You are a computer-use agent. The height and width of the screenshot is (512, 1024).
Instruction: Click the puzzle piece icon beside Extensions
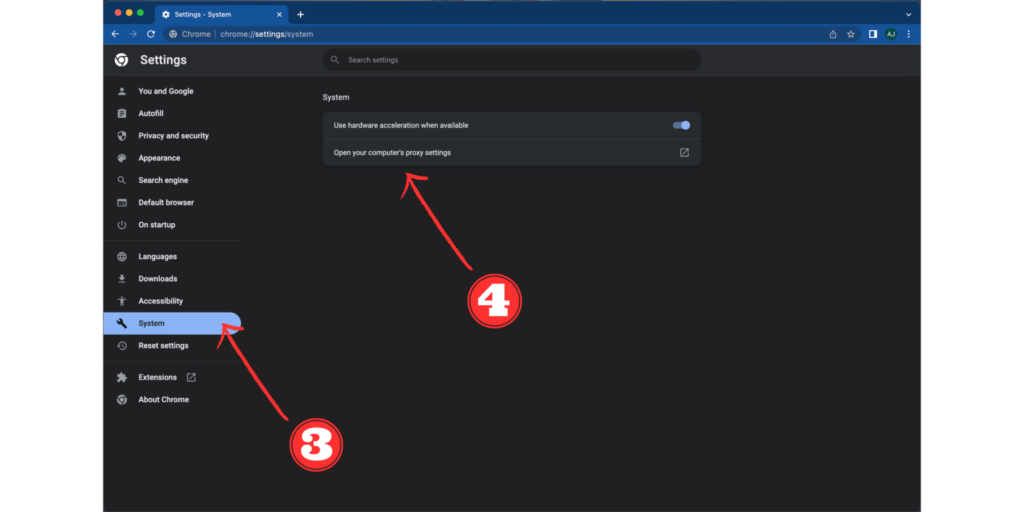[121, 377]
